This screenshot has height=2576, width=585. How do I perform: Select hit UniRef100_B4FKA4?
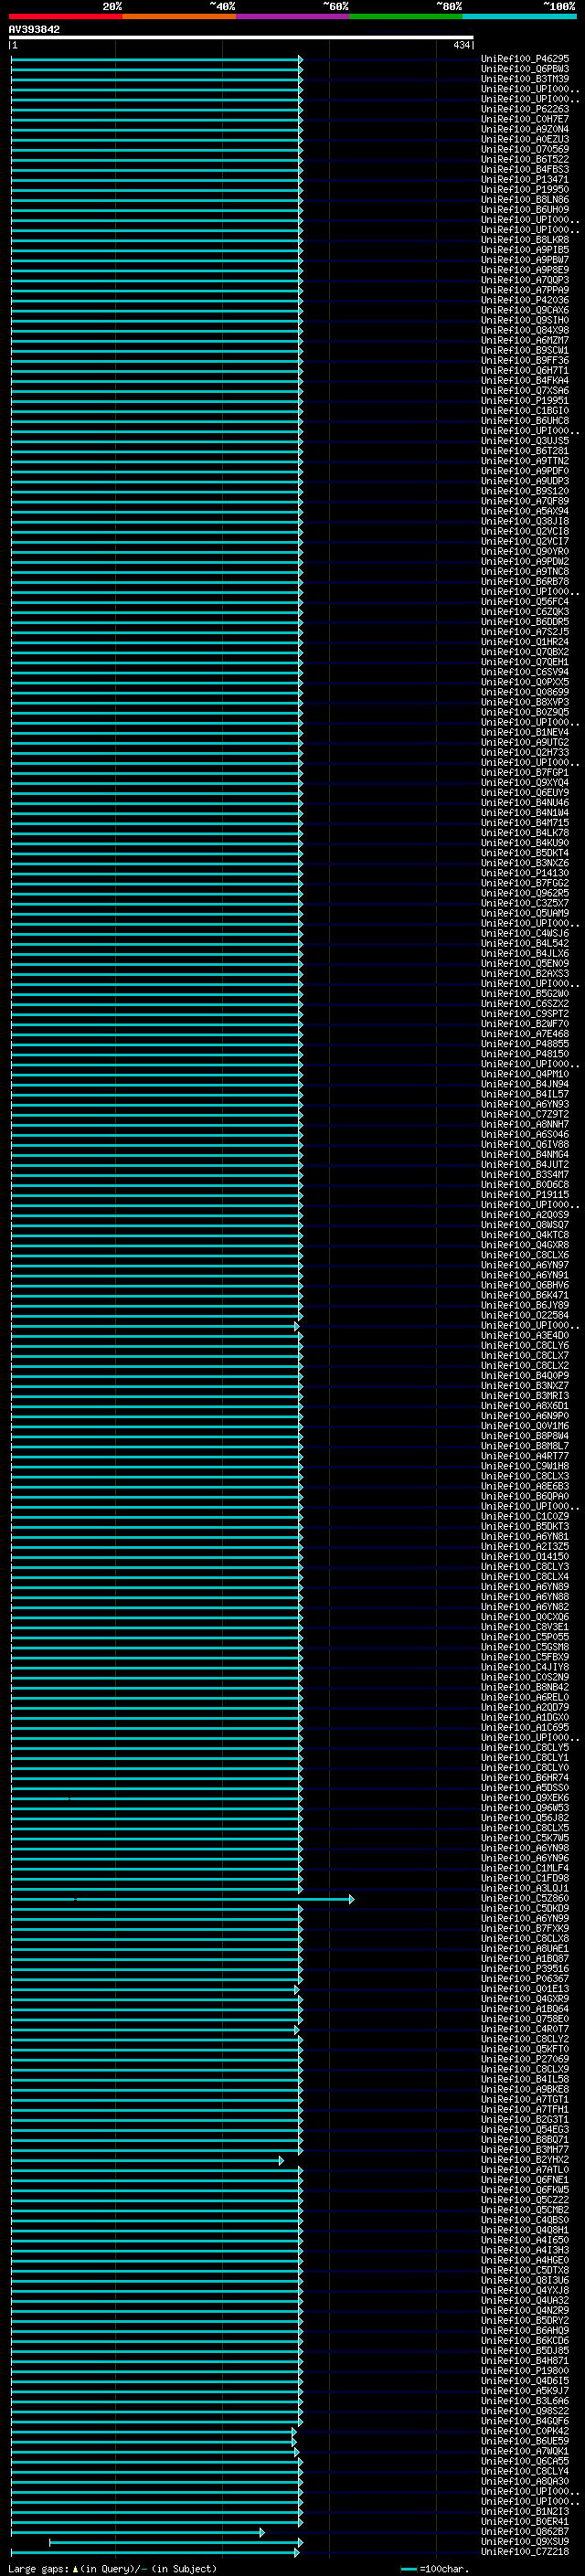[x=525, y=381]
